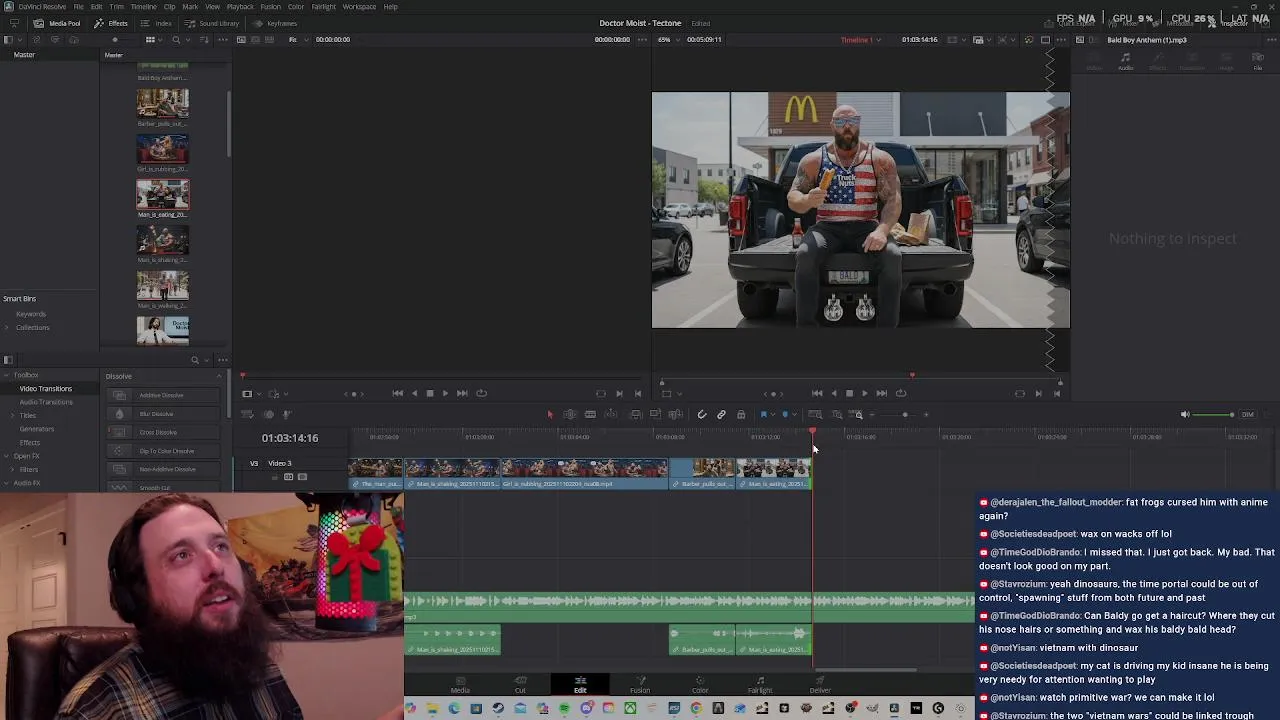Jump to first frame in timeline viewer
1280x720 pixels.
(x=817, y=393)
